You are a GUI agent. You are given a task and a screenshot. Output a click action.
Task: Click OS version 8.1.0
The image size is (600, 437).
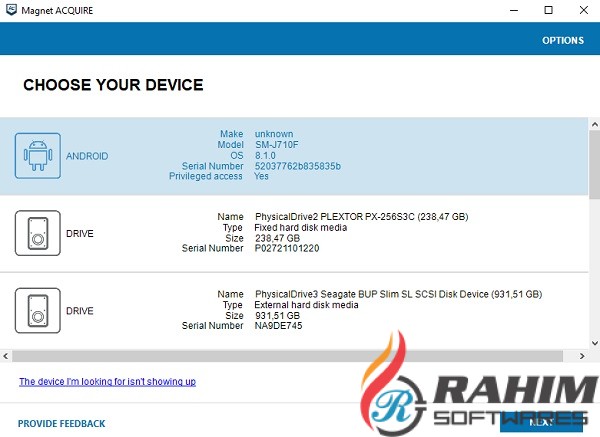[265, 155]
